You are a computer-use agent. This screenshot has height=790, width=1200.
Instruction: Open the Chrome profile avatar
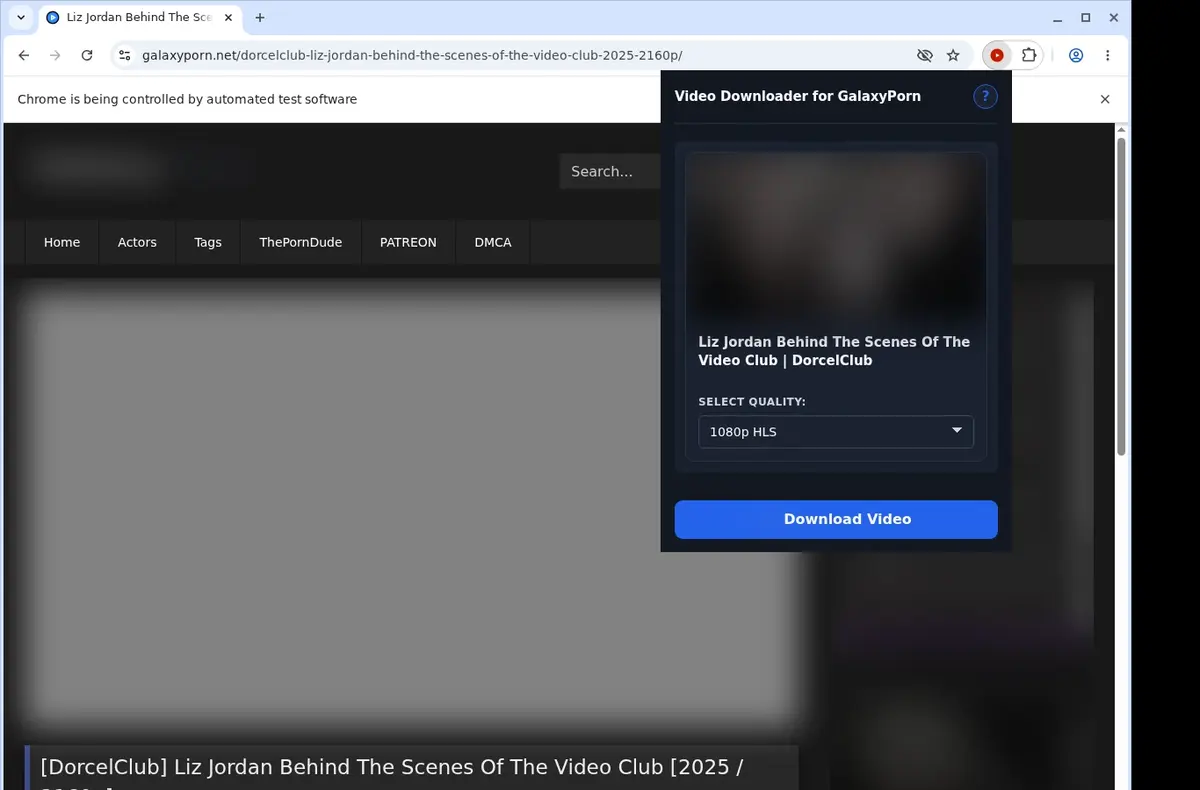[x=1076, y=56]
